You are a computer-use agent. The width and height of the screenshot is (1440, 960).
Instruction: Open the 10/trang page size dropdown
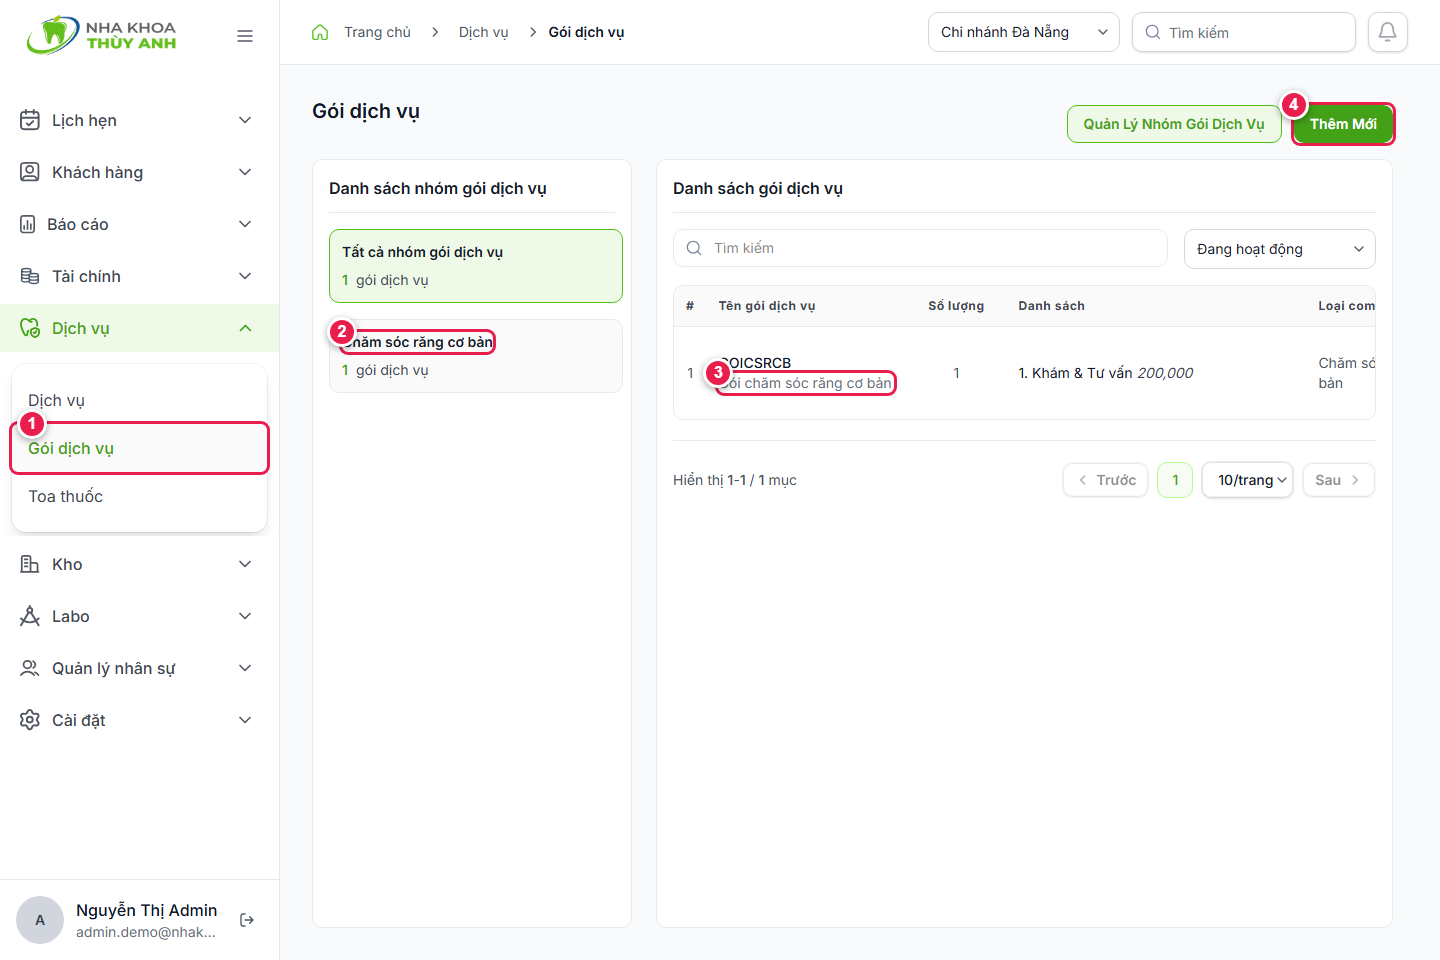click(x=1248, y=480)
